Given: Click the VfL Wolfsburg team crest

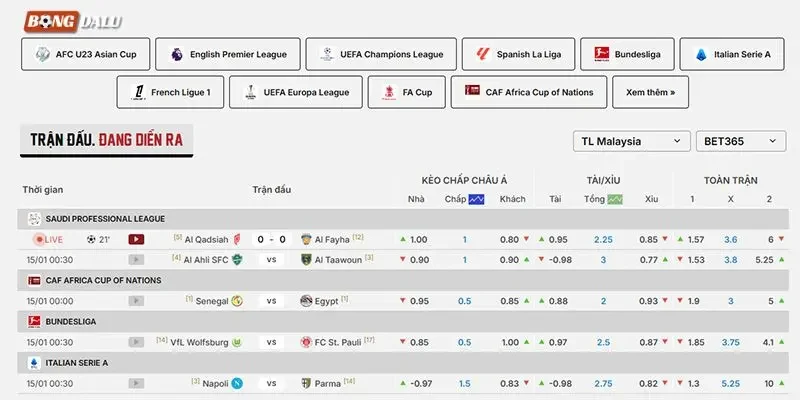Looking at the screenshot, I should pyautogui.click(x=237, y=342).
